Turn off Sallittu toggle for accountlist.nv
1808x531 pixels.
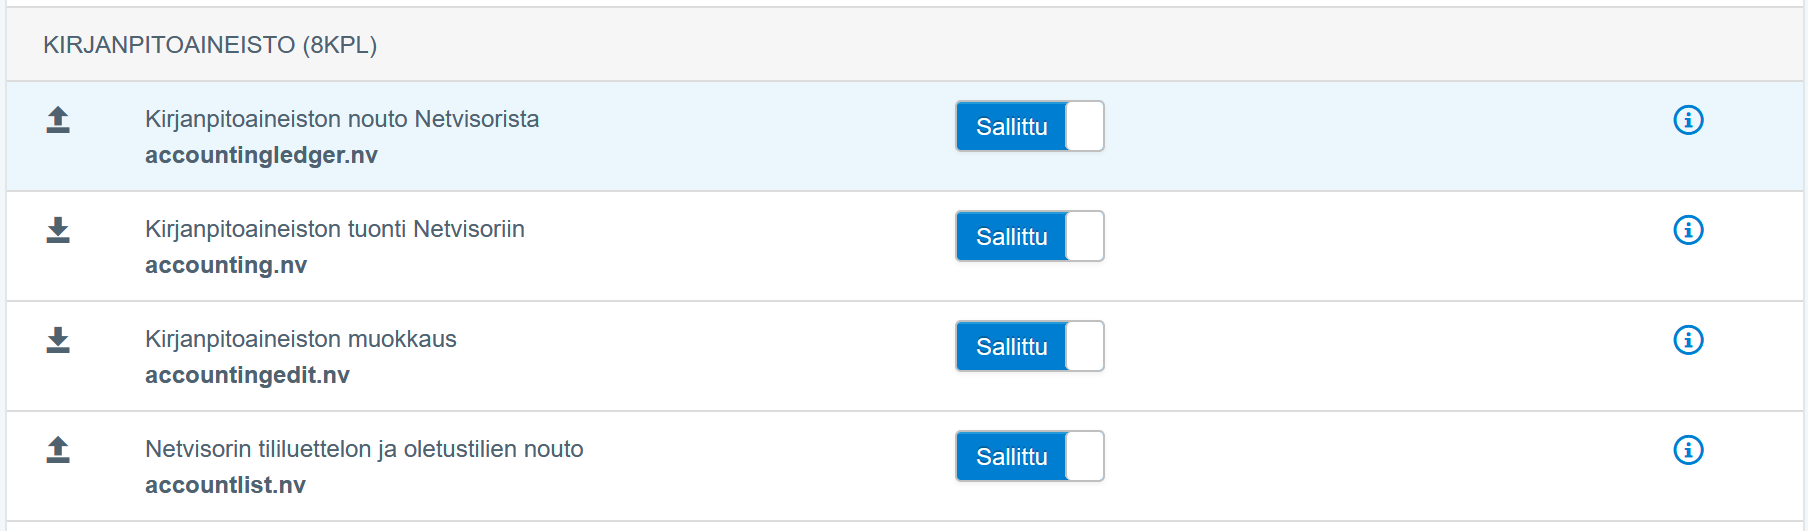click(1029, 456)
